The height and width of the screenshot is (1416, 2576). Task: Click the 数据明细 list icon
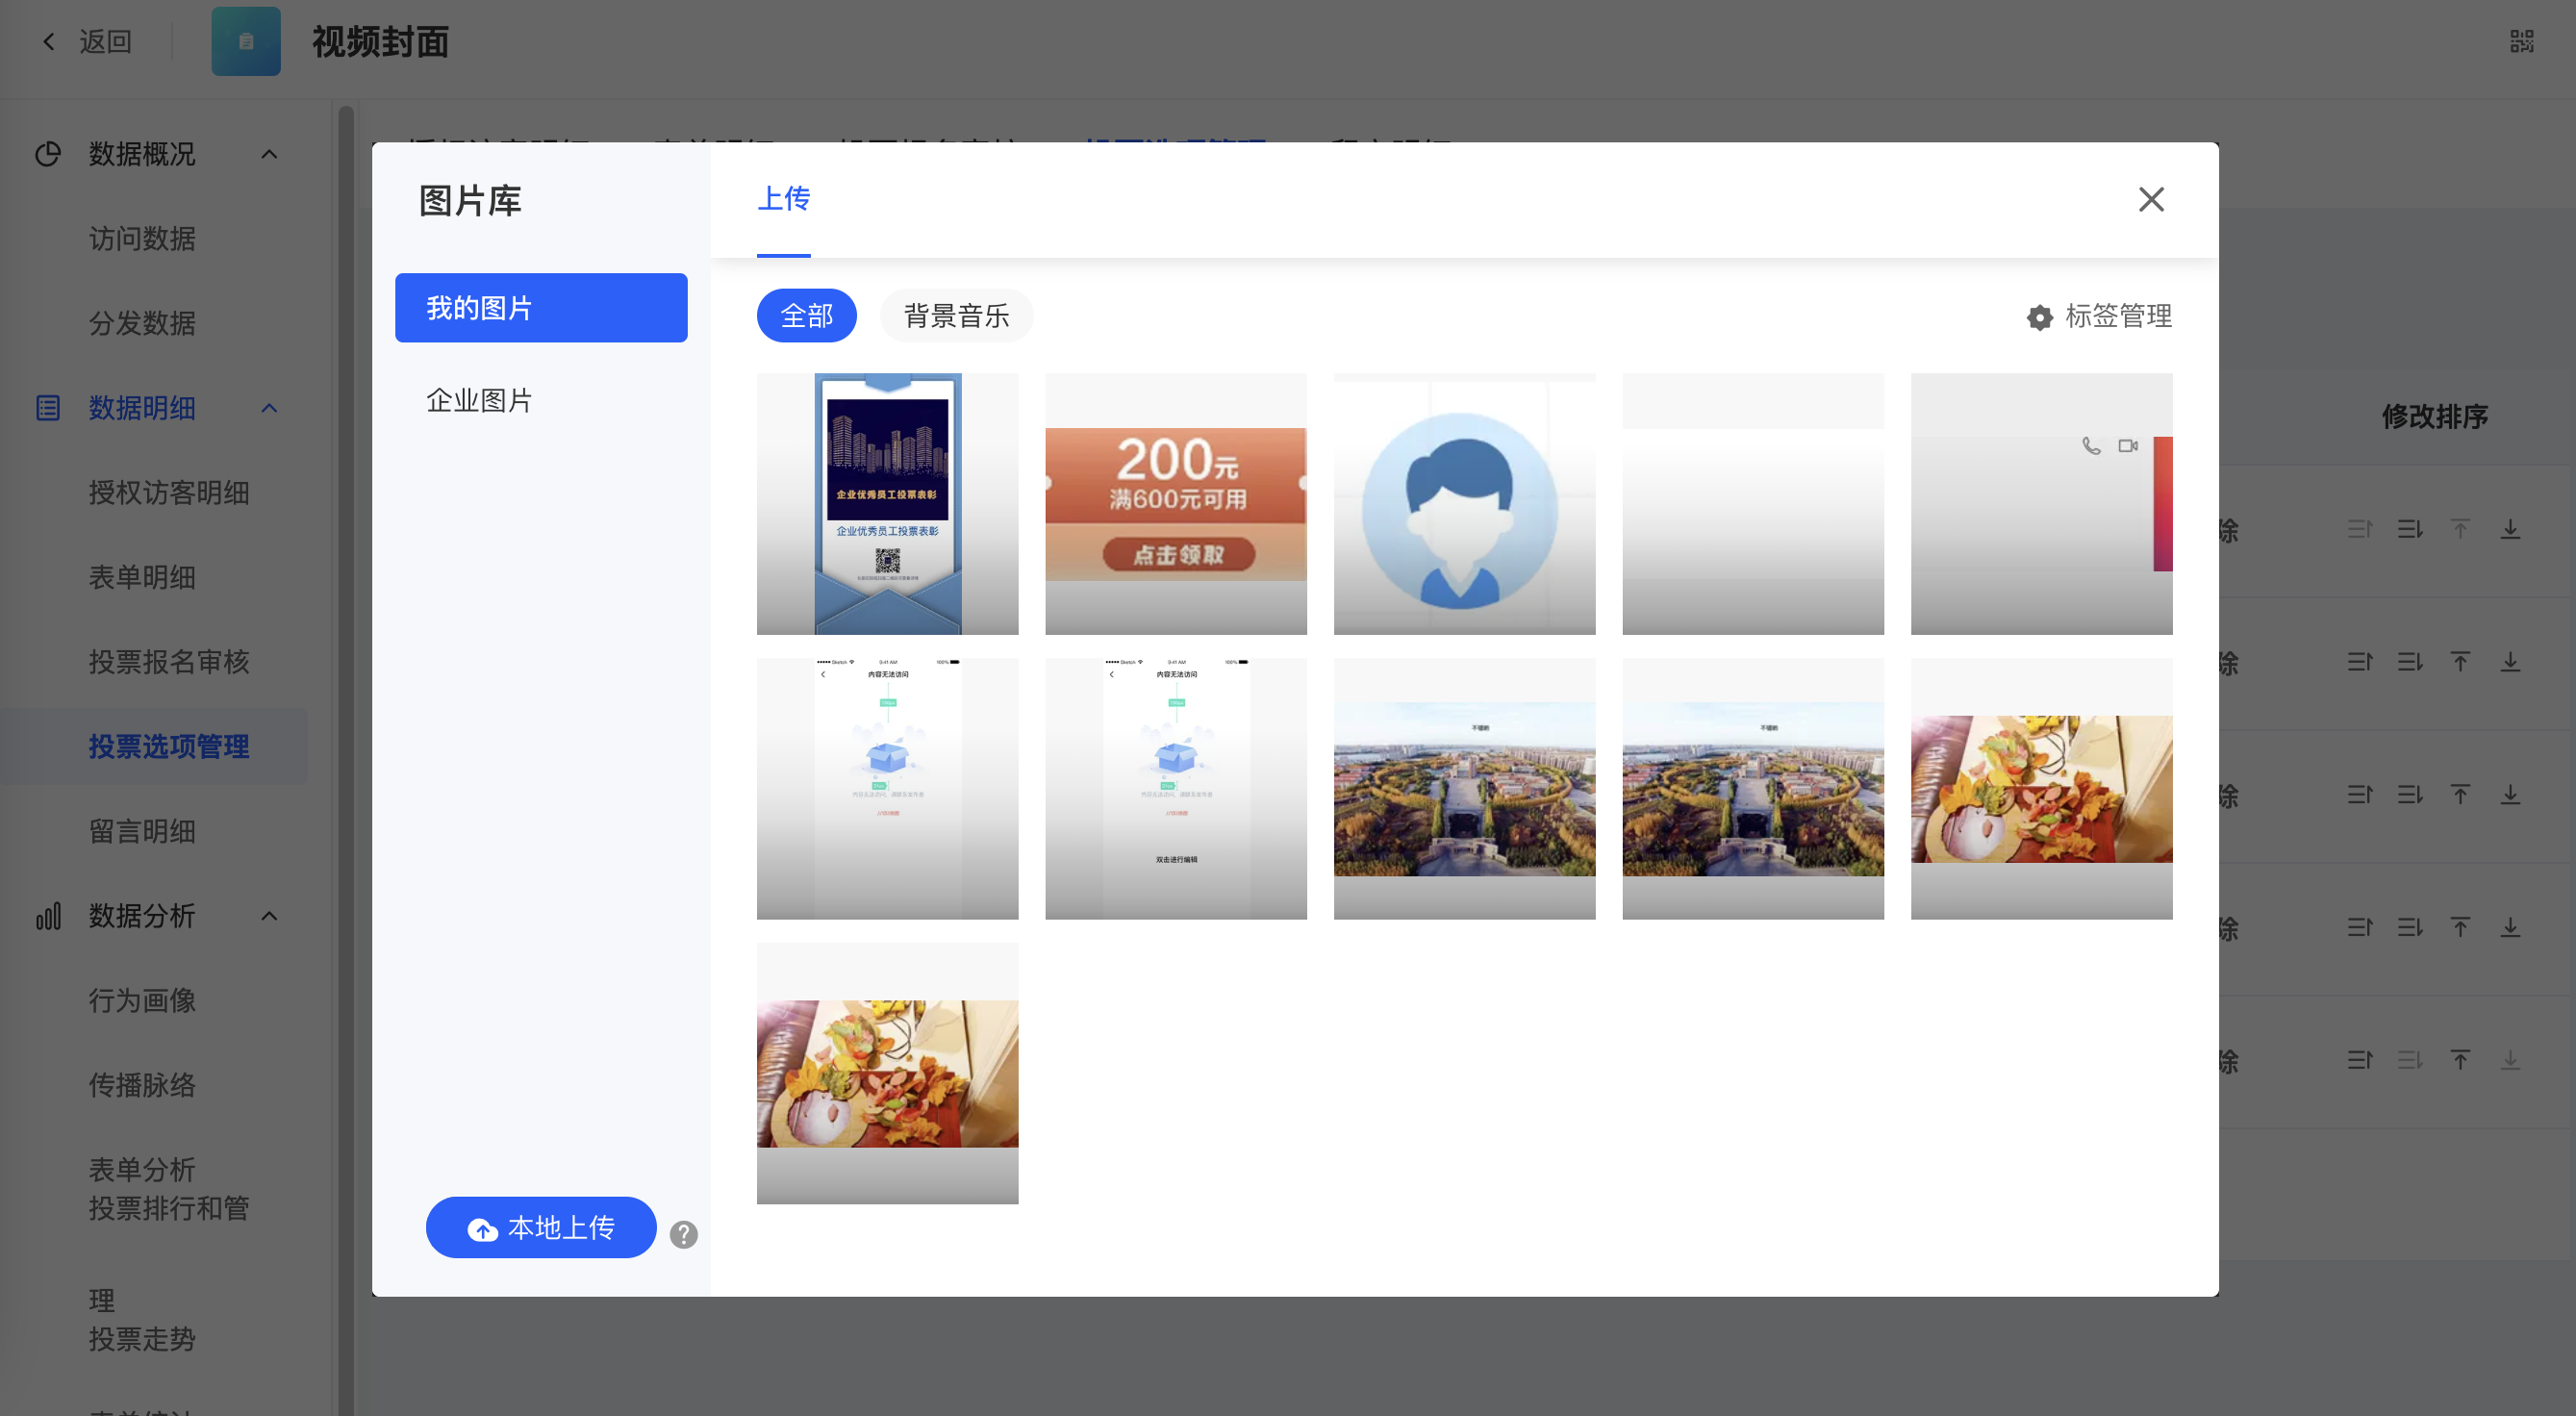click(48, 408)
